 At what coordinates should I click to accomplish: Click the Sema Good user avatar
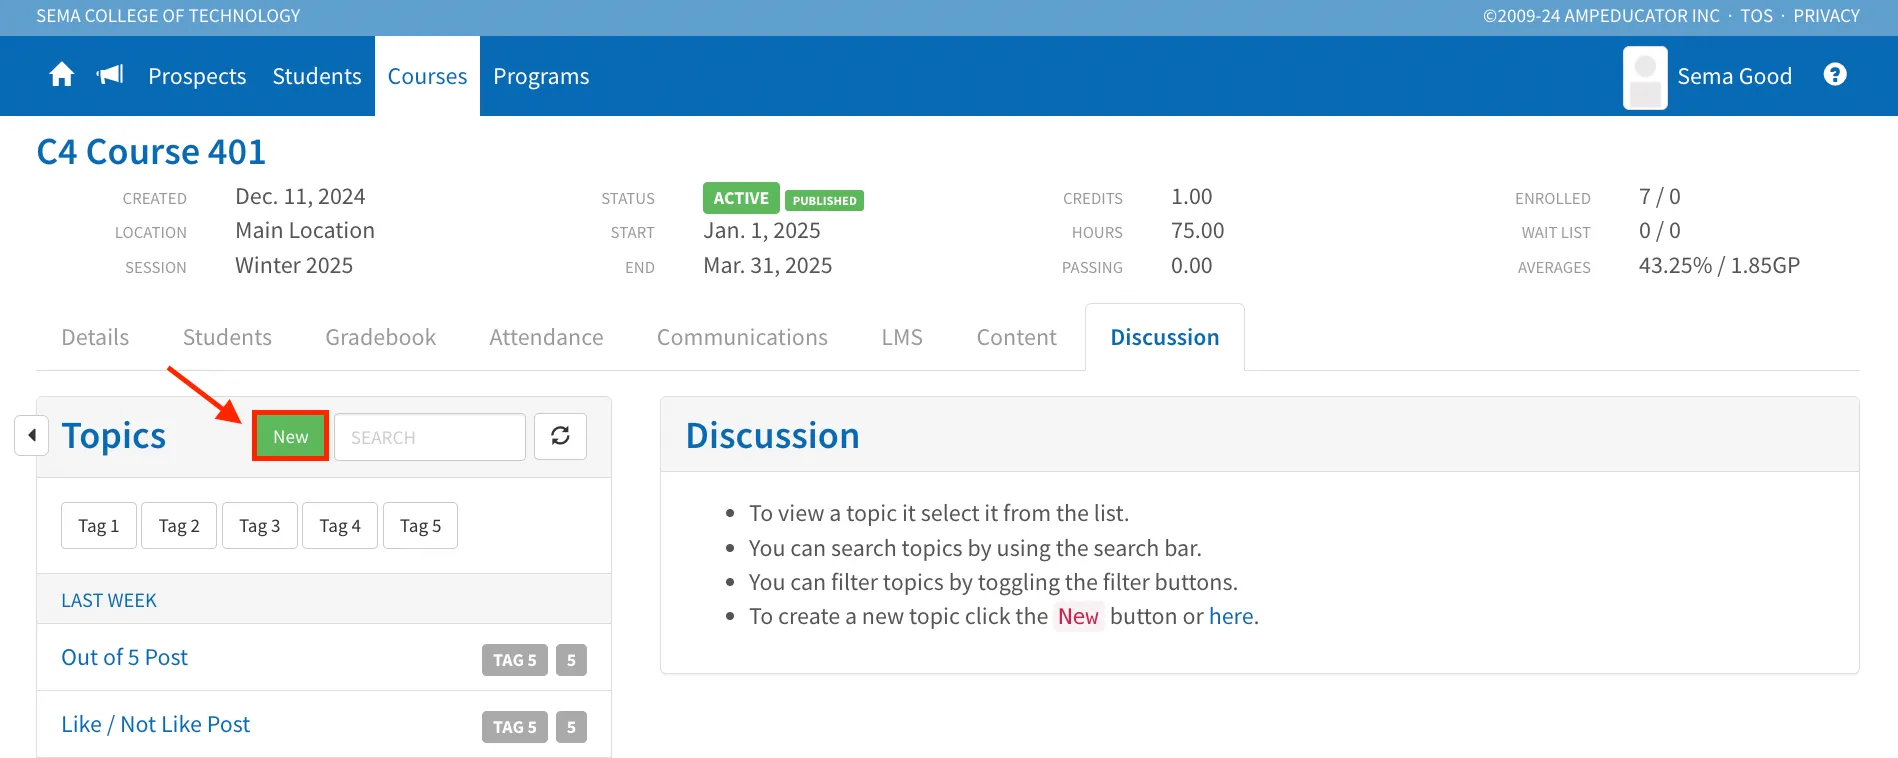pos(1645,77)
